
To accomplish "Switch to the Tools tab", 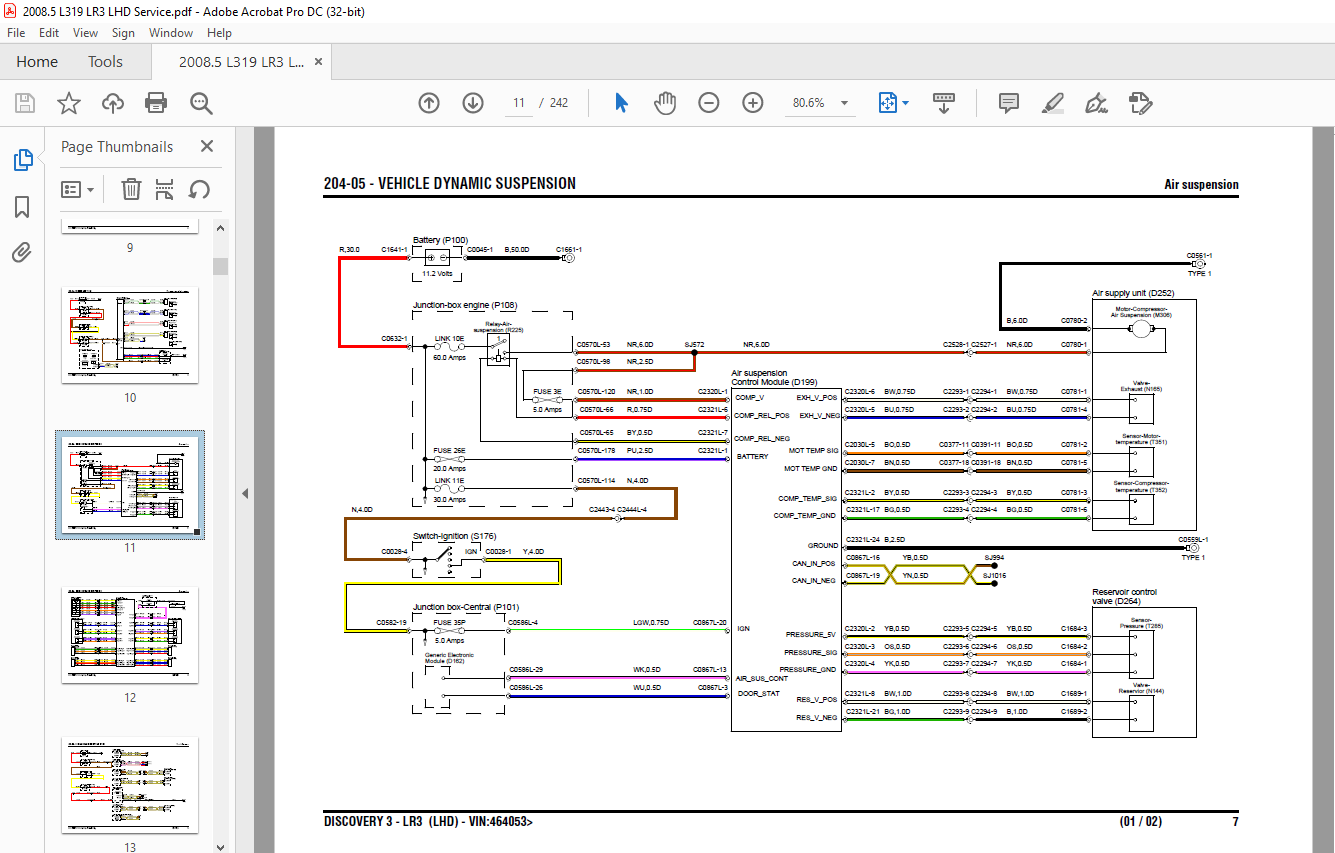I will point(105,61).
